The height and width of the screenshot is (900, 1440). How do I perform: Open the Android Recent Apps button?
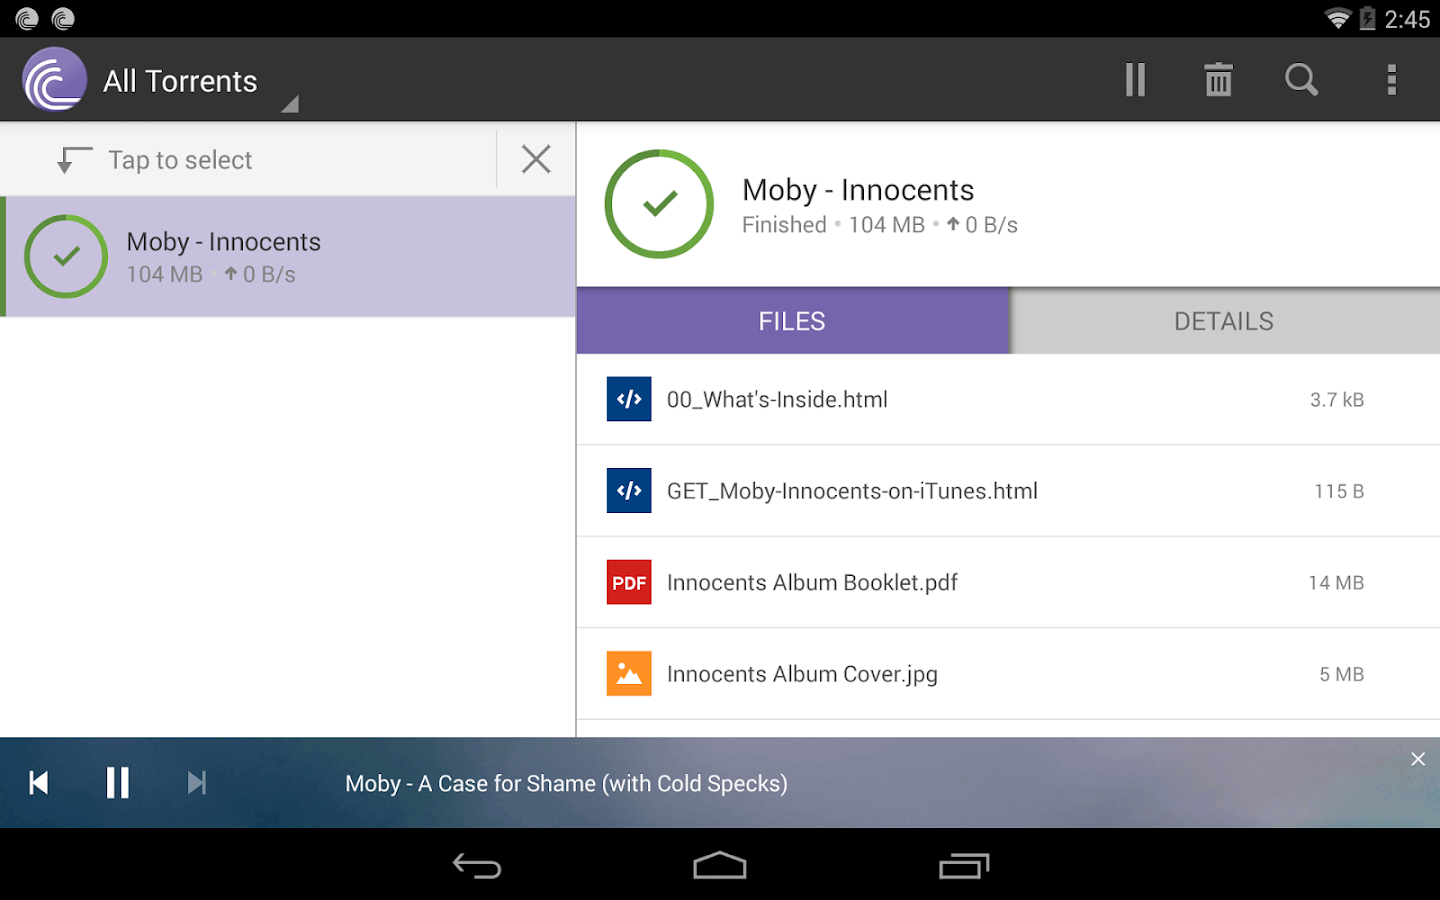(964, 866)
